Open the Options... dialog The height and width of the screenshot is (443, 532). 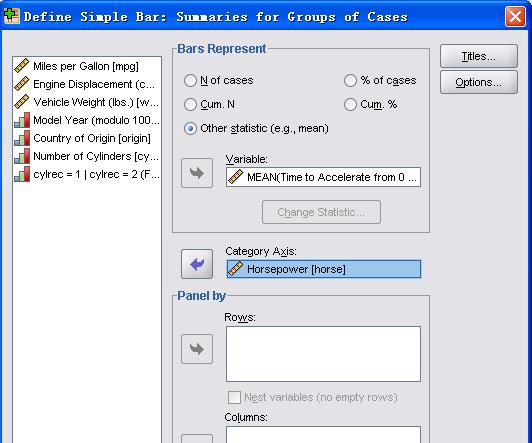(x=479, y=82)
